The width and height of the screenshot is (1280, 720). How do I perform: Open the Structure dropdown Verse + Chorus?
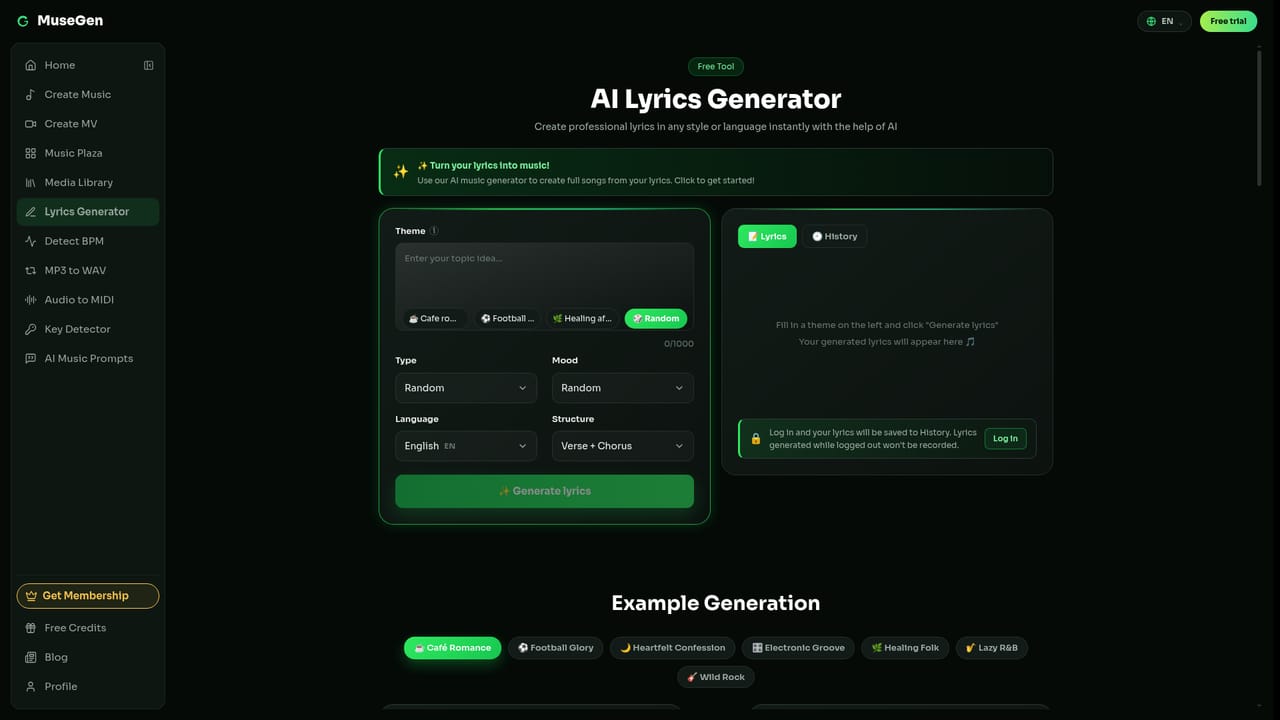click(623, 446)
